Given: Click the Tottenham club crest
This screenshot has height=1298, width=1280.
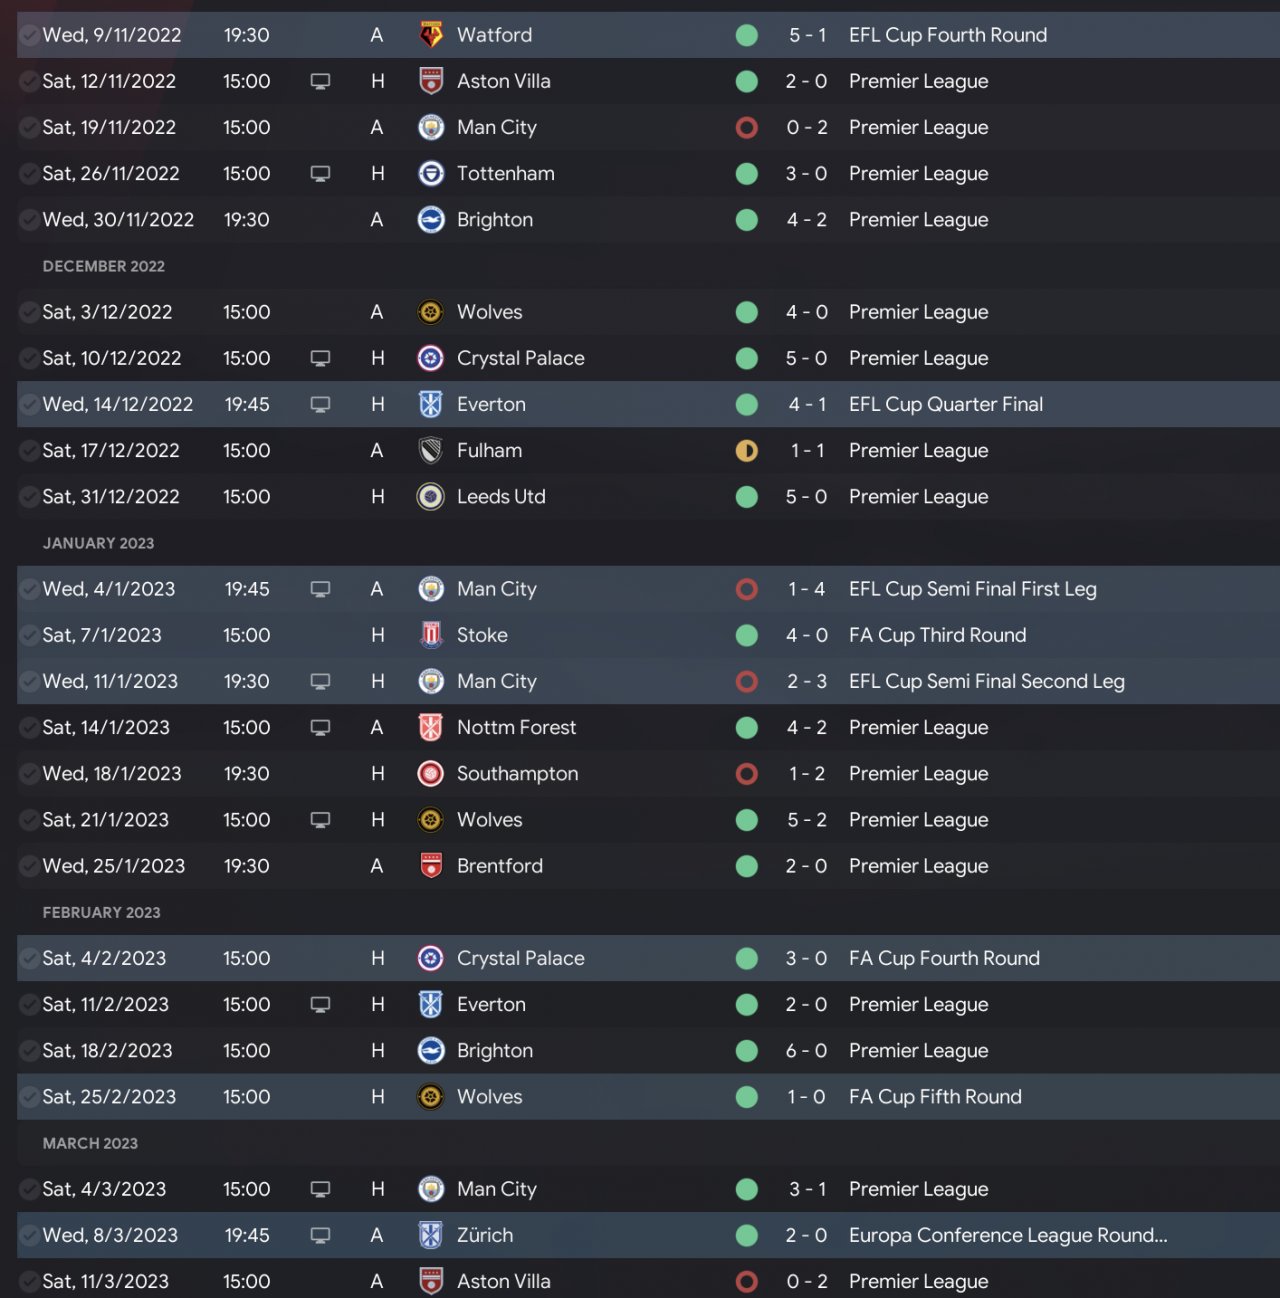Looking at the screenshot, I should (x=431, y=174).
